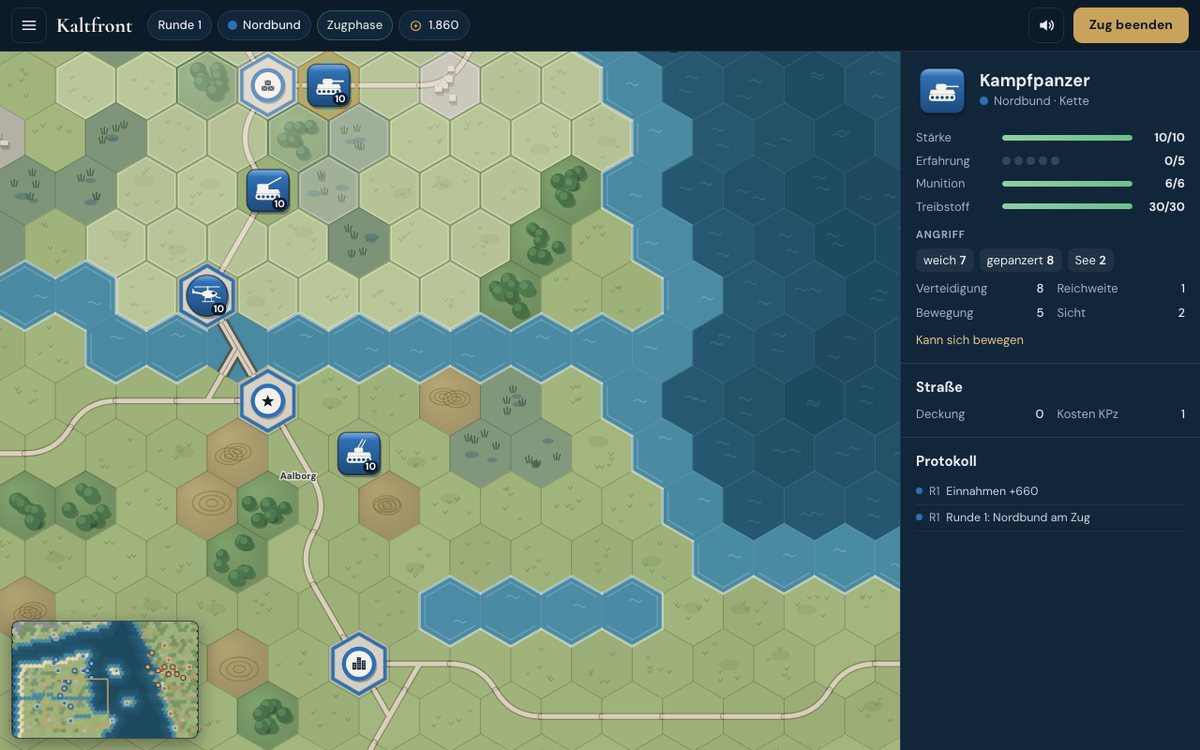
Task: Click the Zugphase phase pill
Action: [x=355, y=25]
